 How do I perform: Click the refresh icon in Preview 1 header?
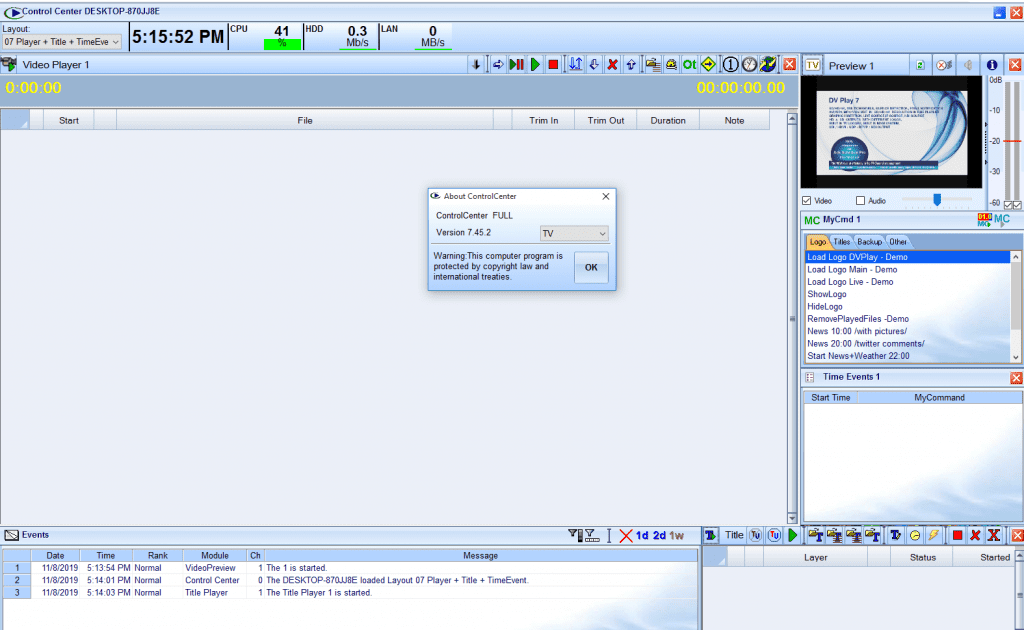919,65
